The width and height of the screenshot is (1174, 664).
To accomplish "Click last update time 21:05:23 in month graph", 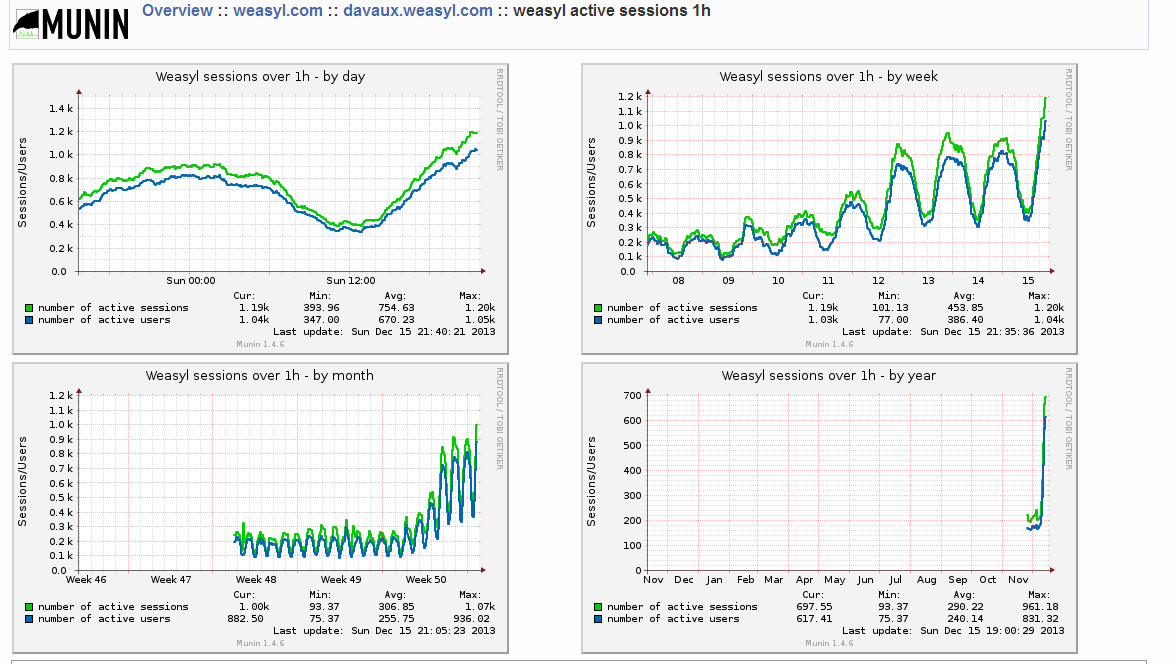I will [441, 631].
